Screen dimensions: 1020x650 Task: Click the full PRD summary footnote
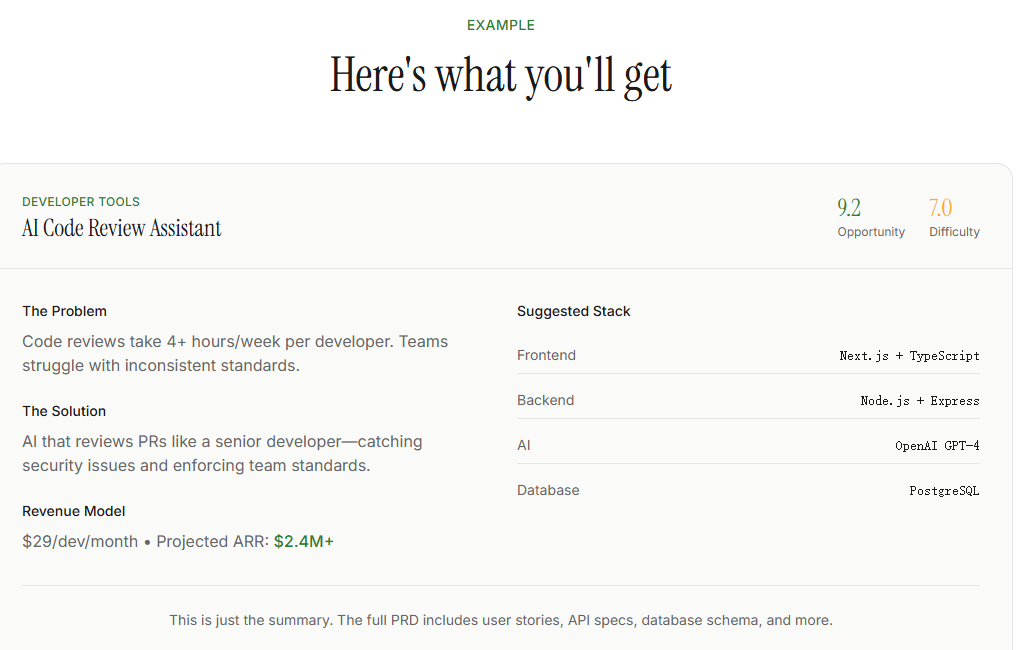pyautogui.click(x=501, y=620)
